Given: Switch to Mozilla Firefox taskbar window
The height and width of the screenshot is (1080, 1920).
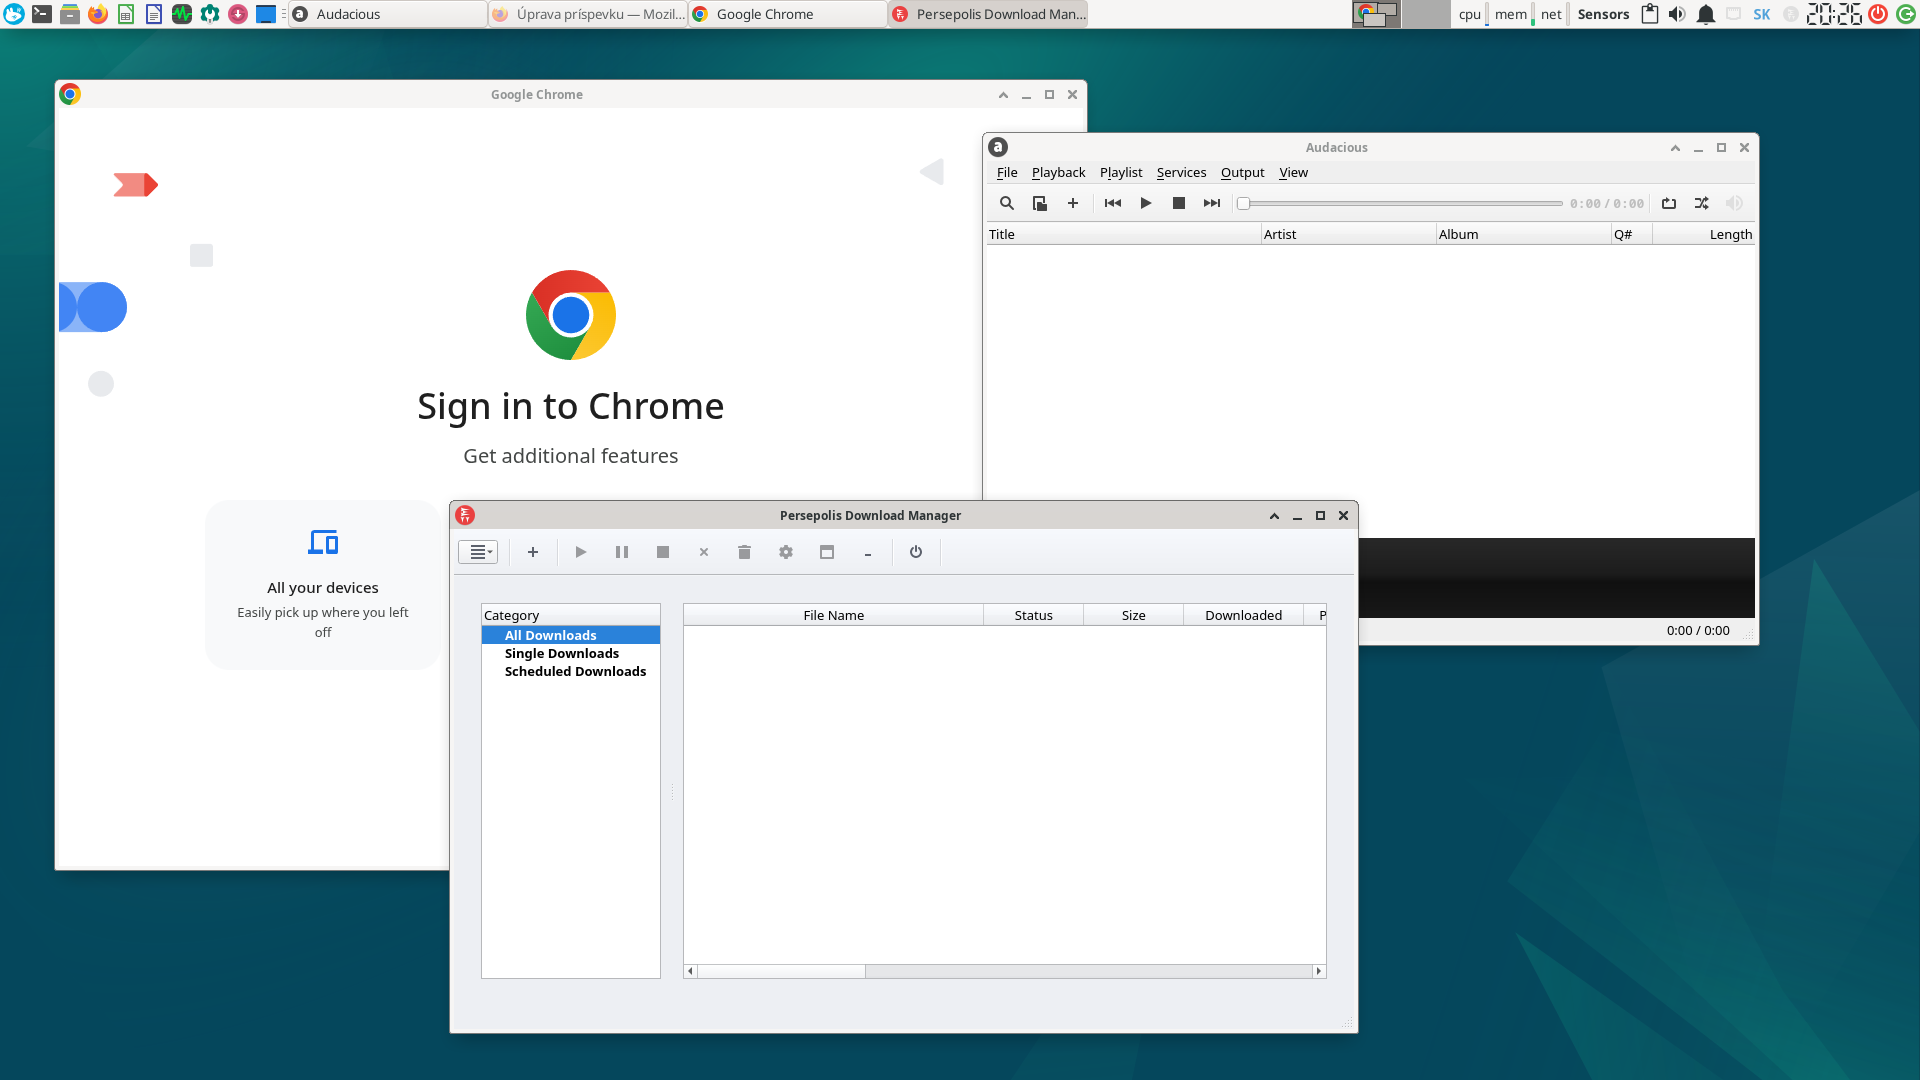Looking at the screenshot, I should [x=588, y=14].
